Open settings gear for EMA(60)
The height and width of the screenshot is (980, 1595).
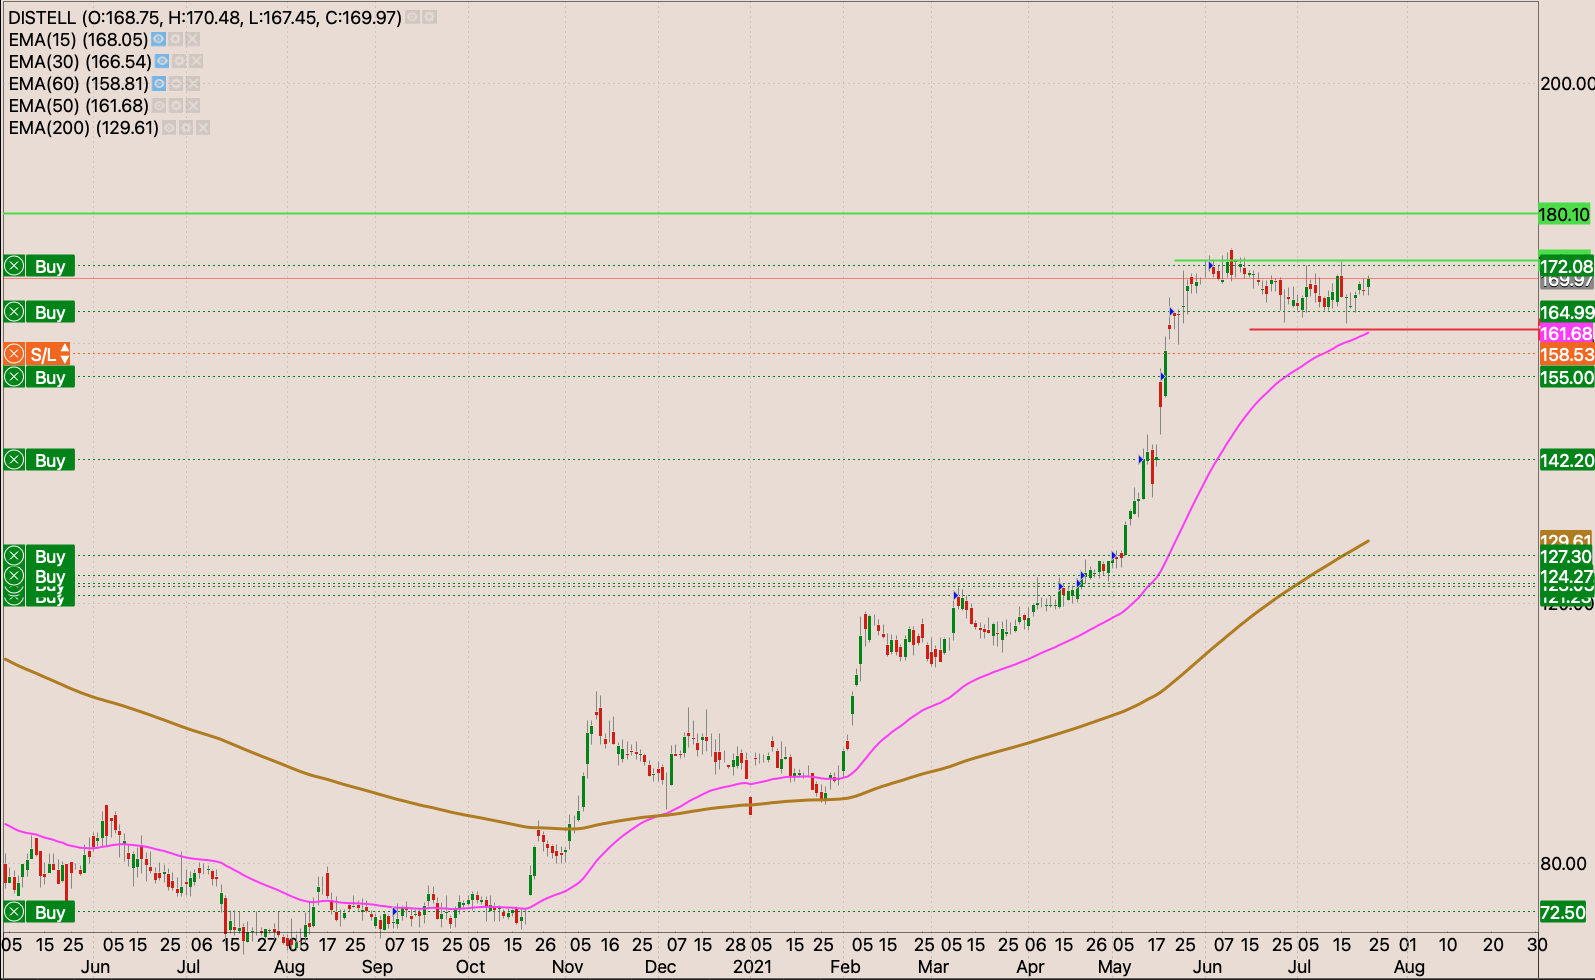click(x=176, y=84)
